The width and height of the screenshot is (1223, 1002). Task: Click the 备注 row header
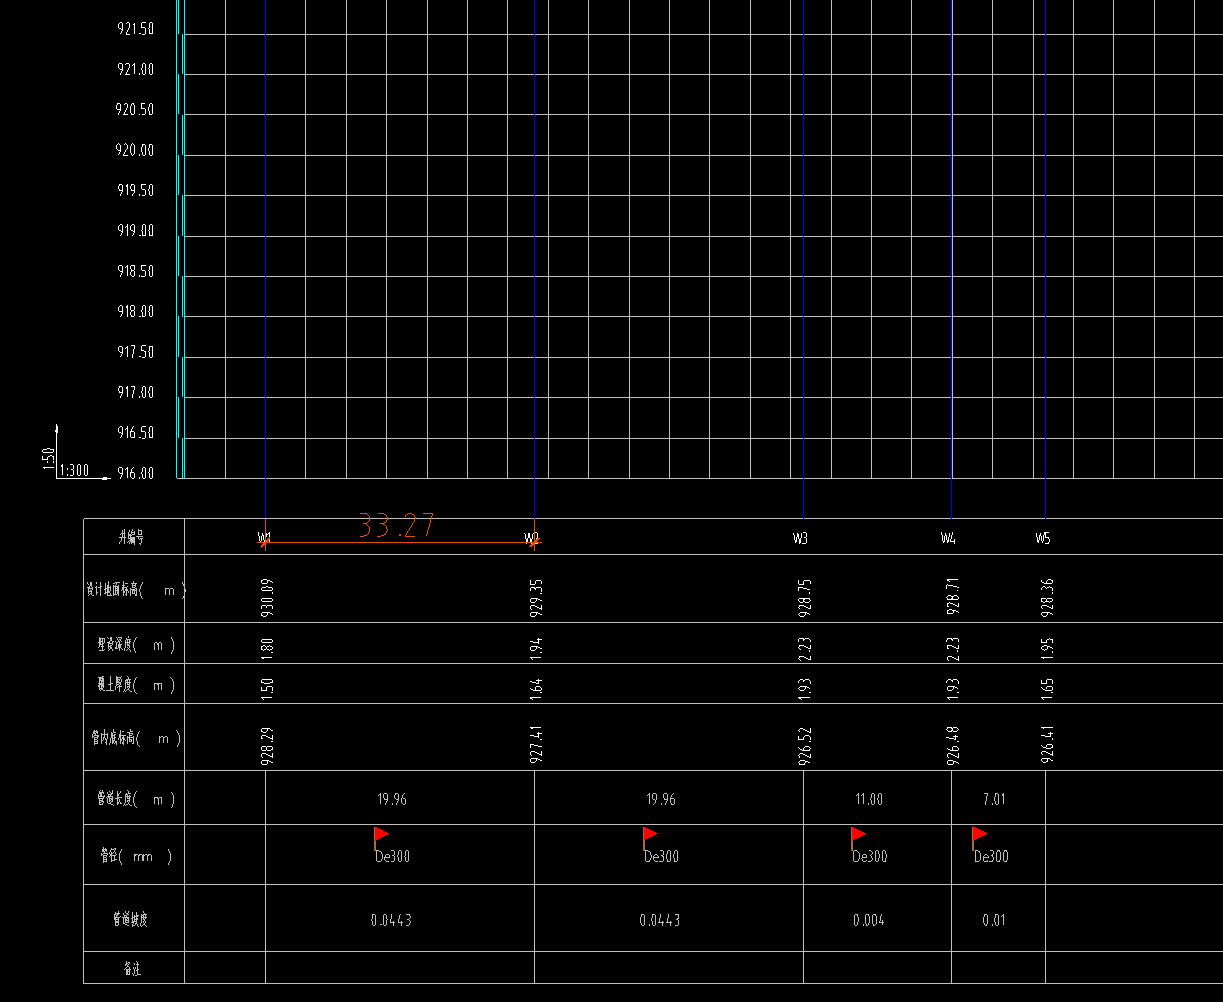coord(131,968)
